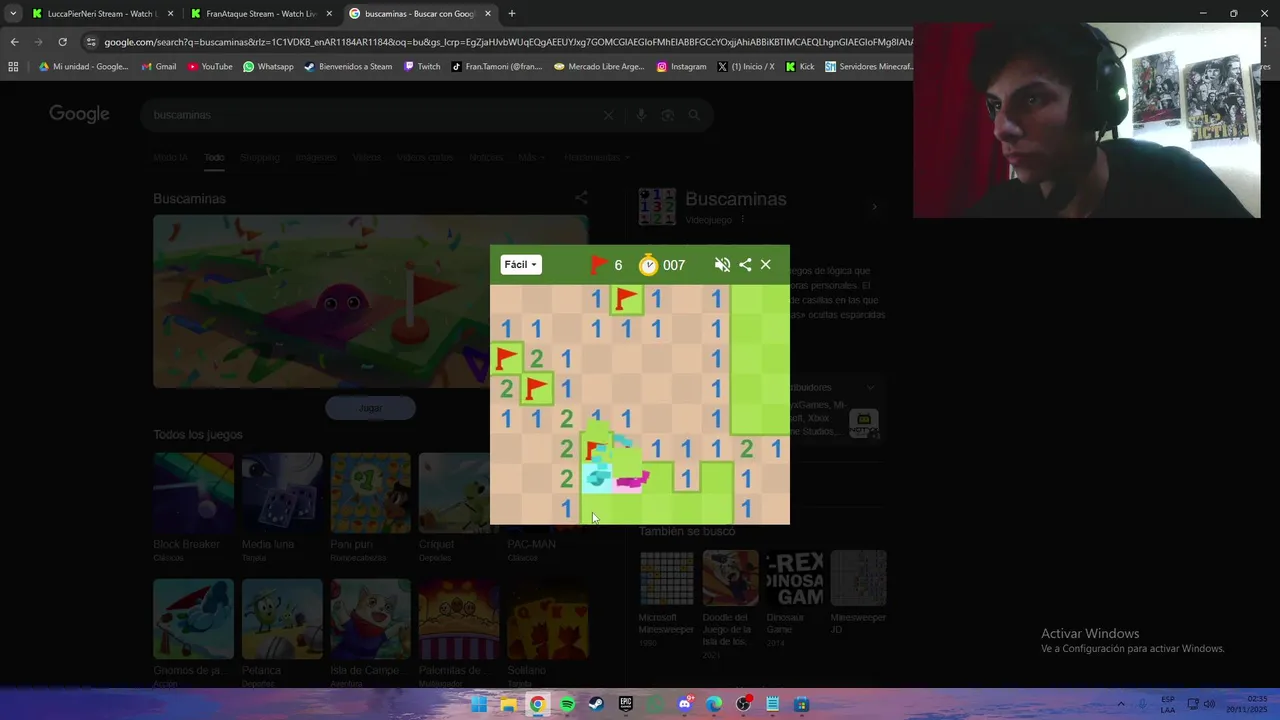Open the Instagram bookmark
Screen dimensions: 1280x720
pyautogui.click(x=681, y=67)
